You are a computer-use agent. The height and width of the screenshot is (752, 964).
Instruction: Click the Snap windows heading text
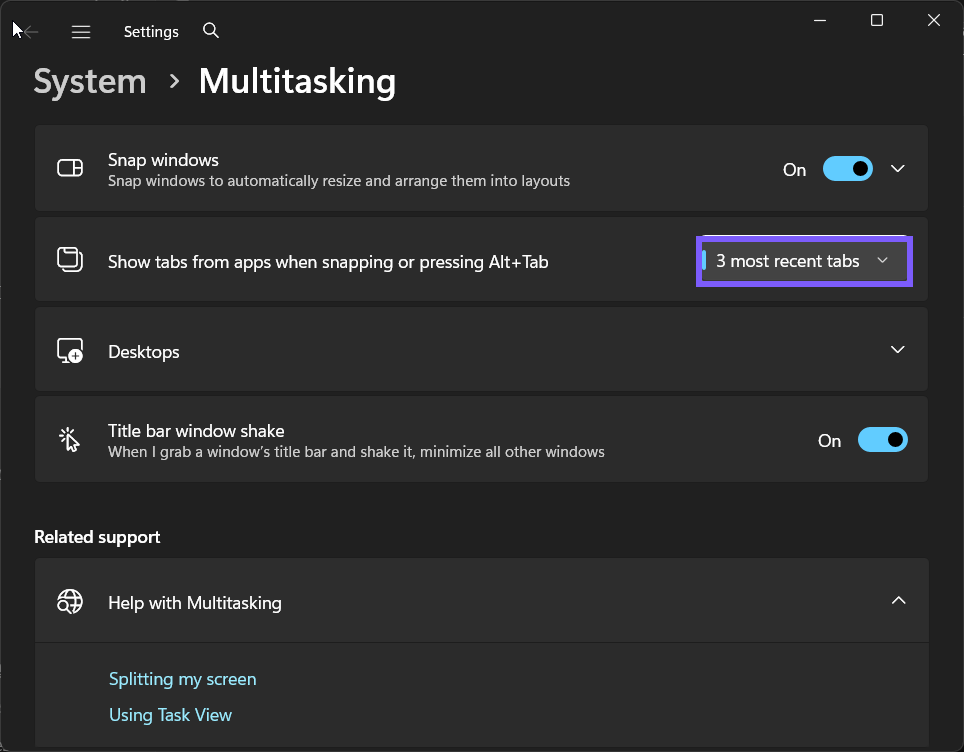[164, 160]
